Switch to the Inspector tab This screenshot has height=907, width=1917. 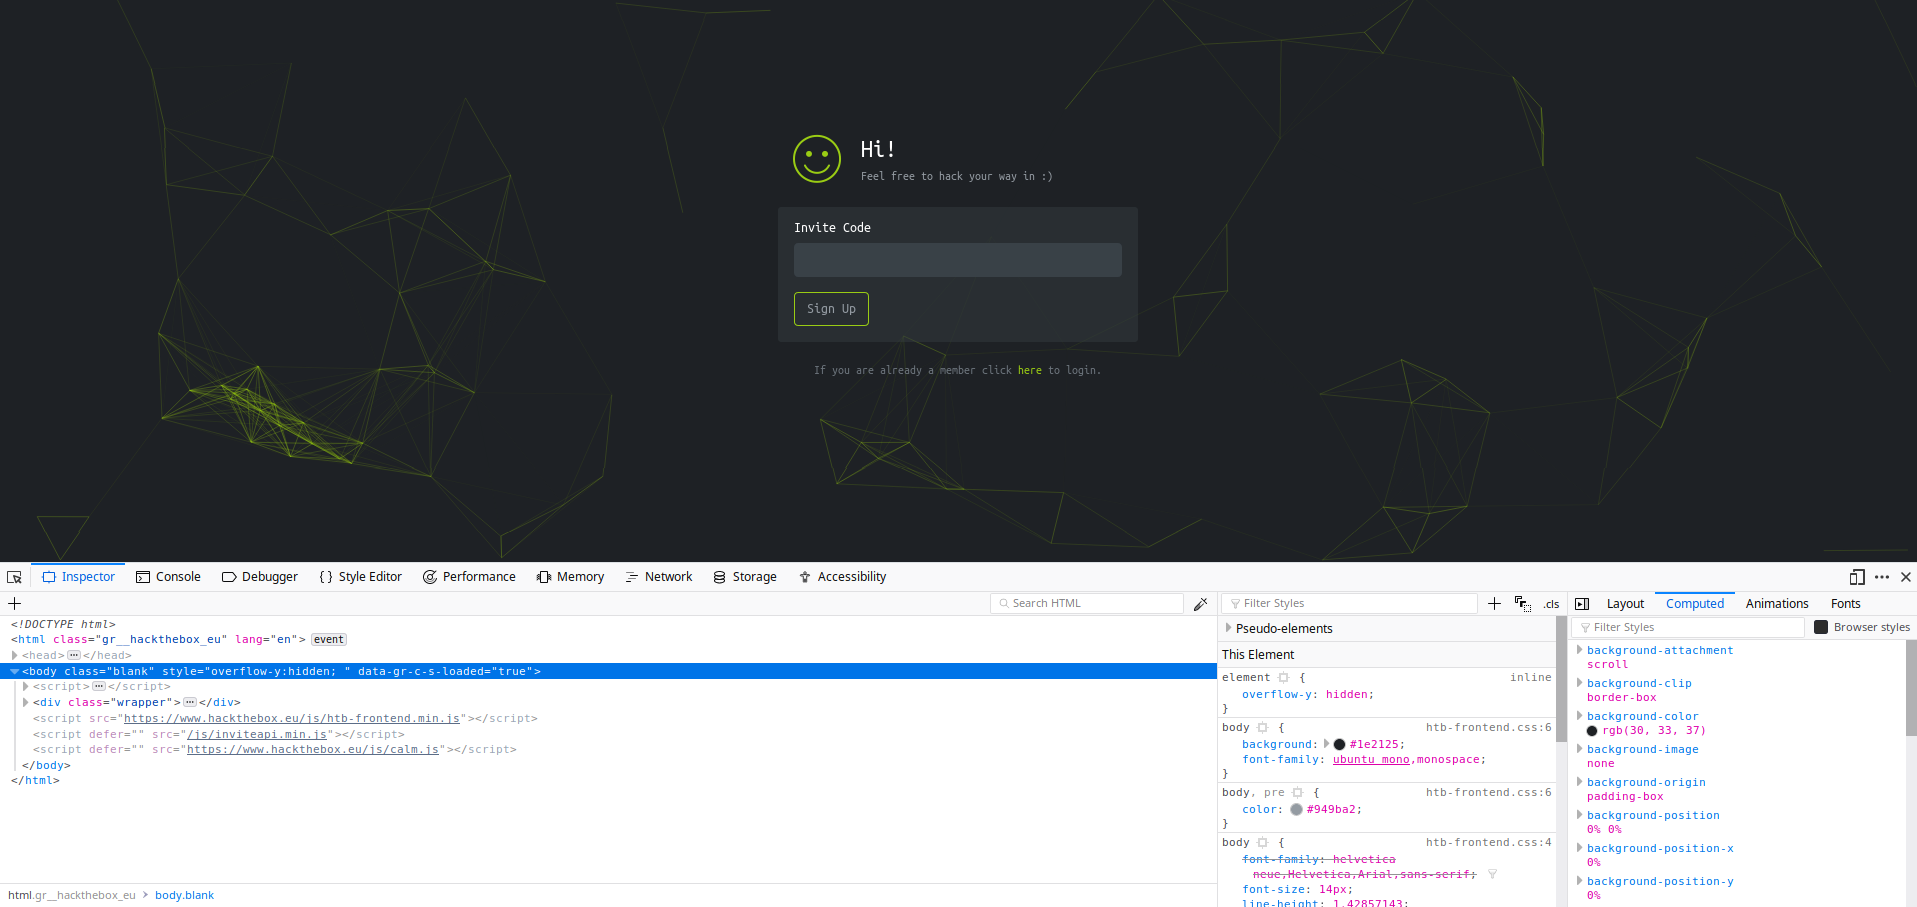[78, 577]
